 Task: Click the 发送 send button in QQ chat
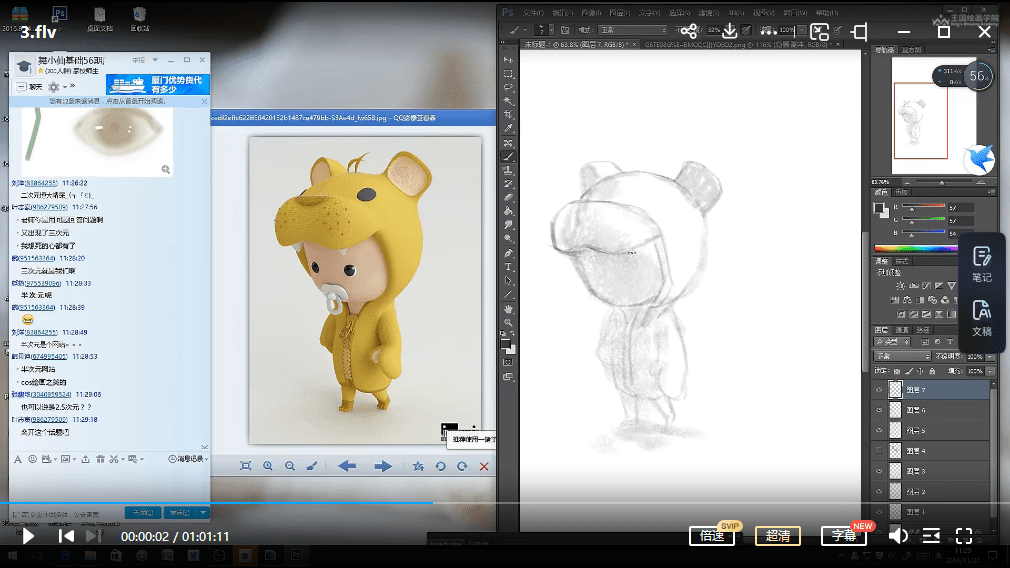(x=179, y=513)
